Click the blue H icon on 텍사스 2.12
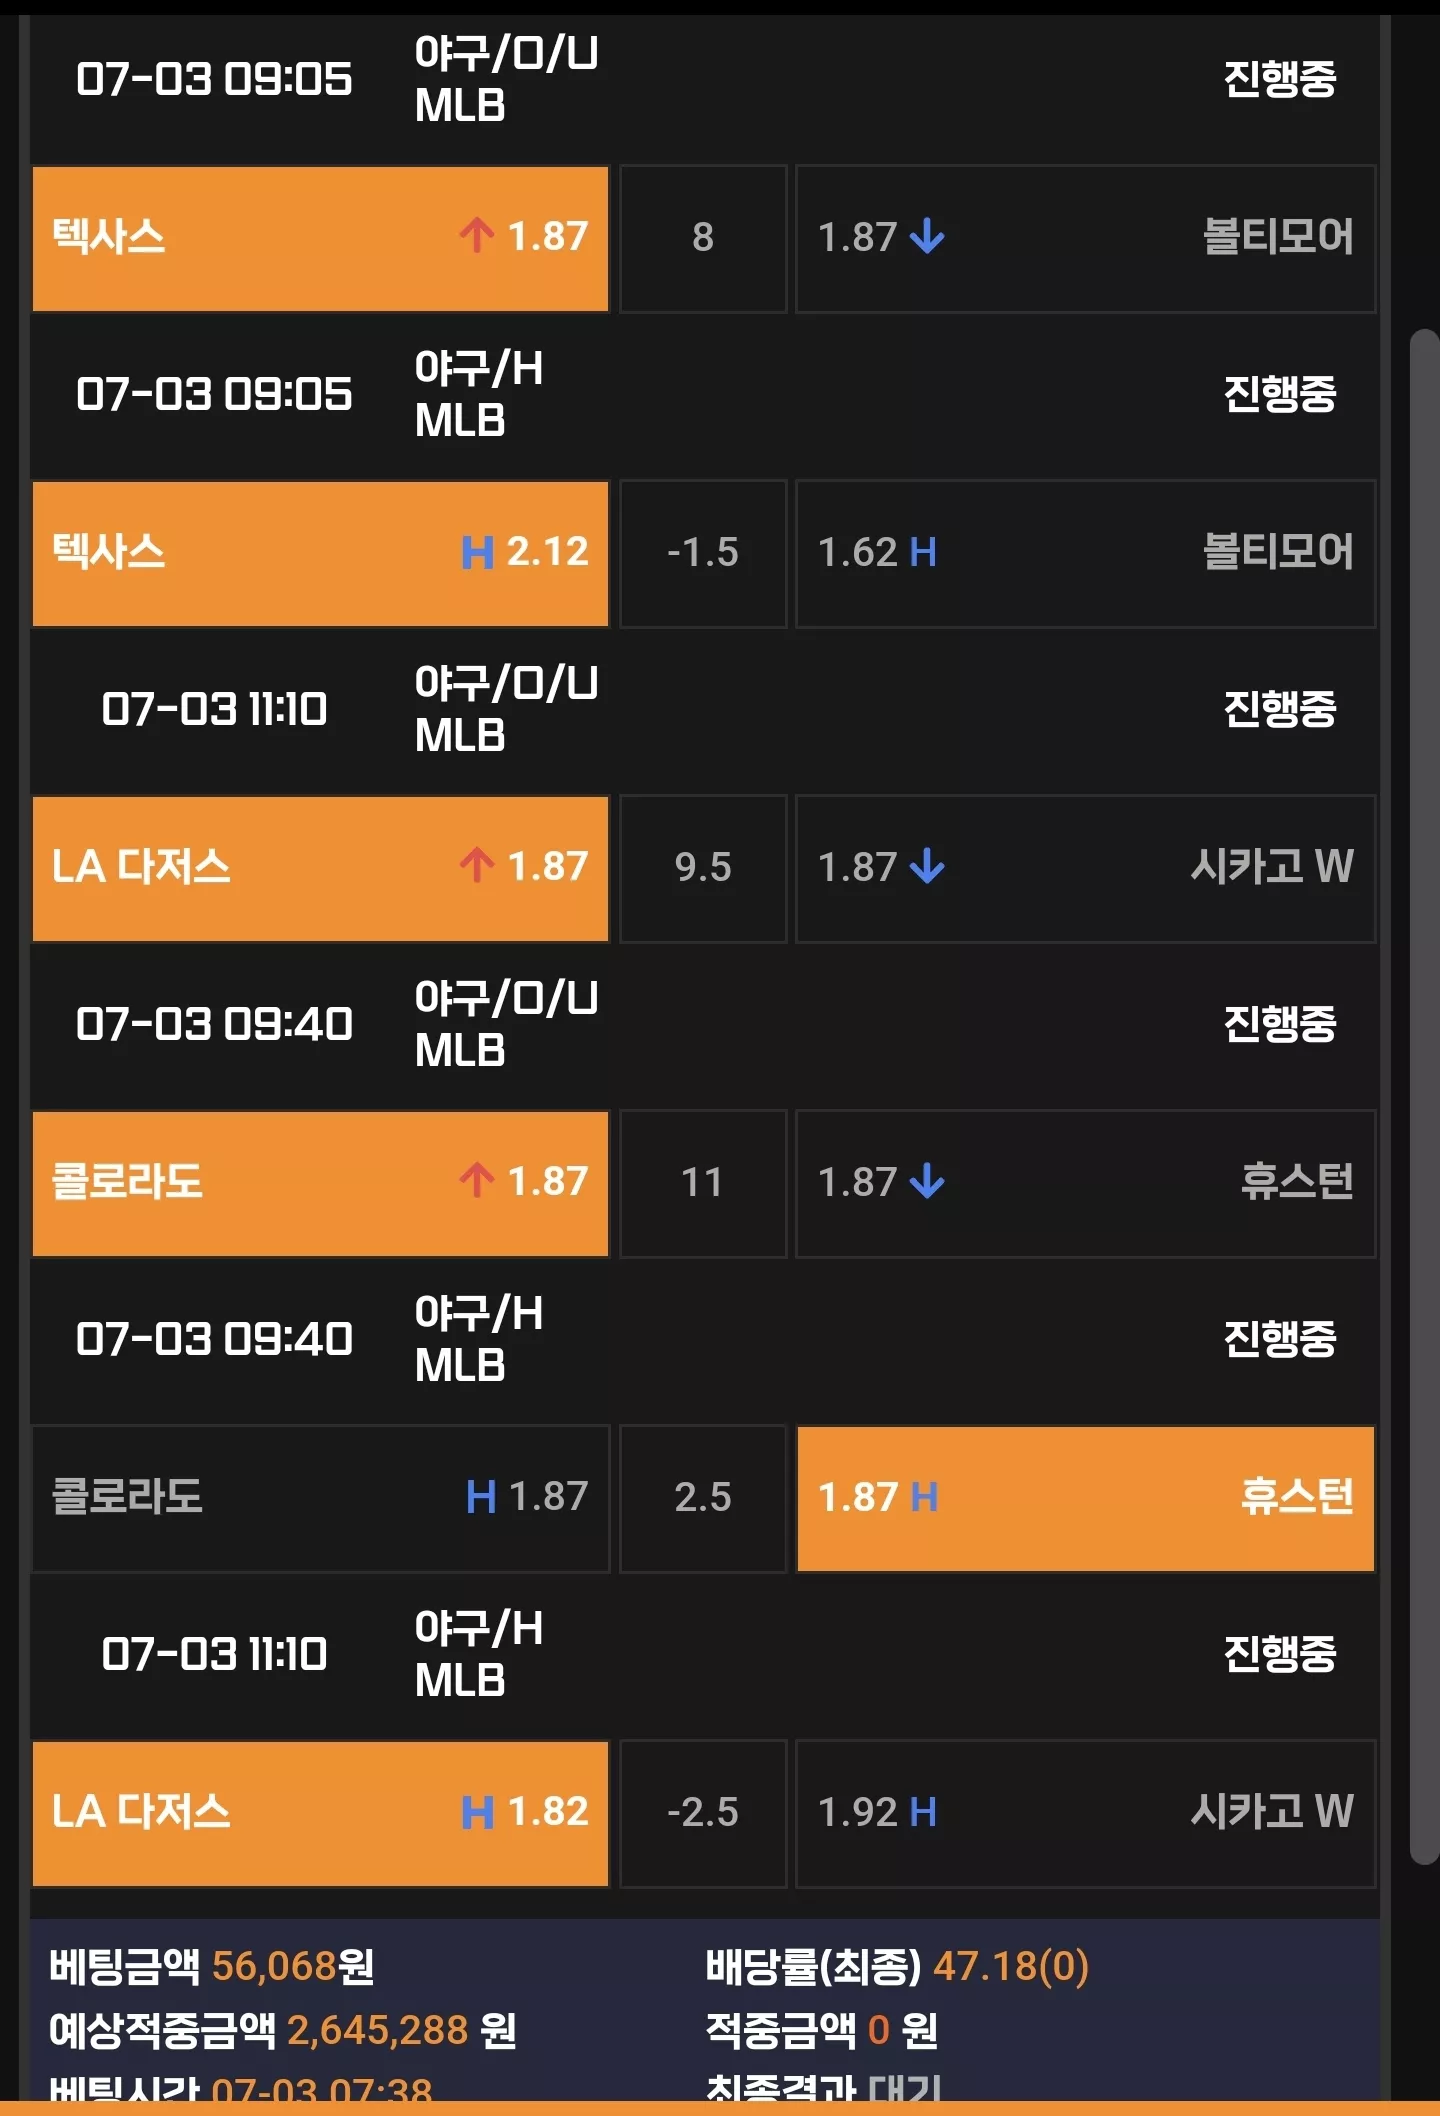The image size is (1440, 2116). tap(477, 552)
